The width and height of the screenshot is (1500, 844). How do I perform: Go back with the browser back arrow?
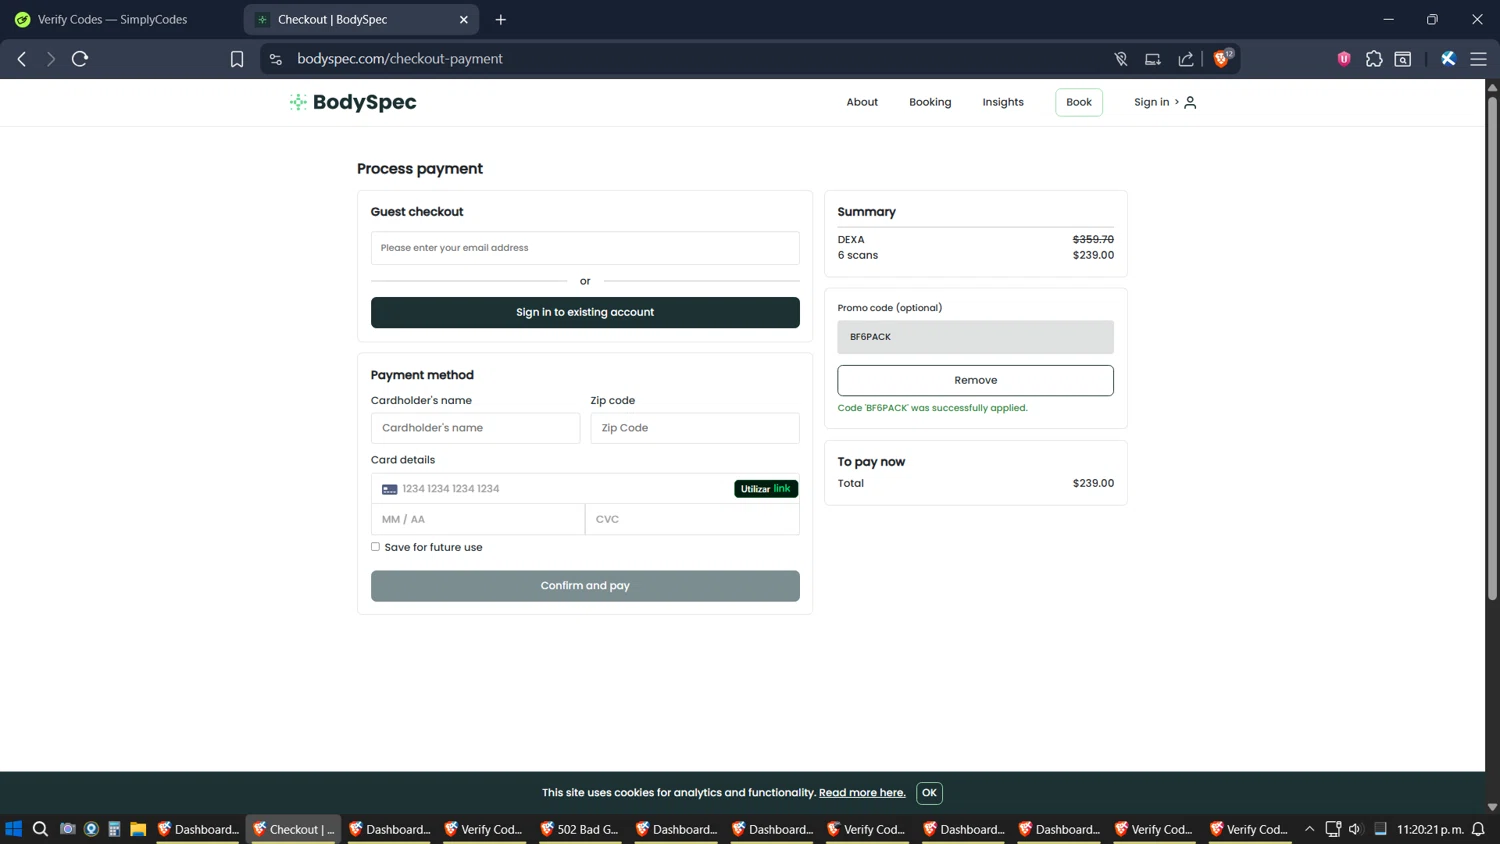coord(22,59)
